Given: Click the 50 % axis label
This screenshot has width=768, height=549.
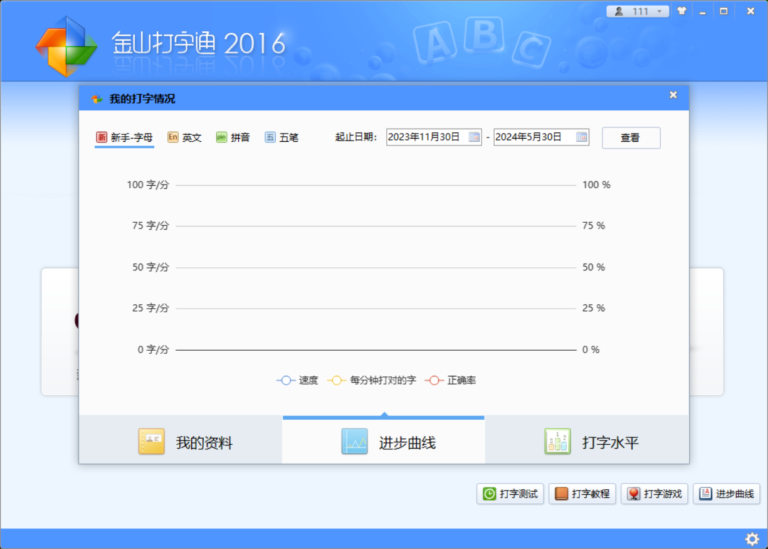Looking at the screenshot, I should pos(594,267).
